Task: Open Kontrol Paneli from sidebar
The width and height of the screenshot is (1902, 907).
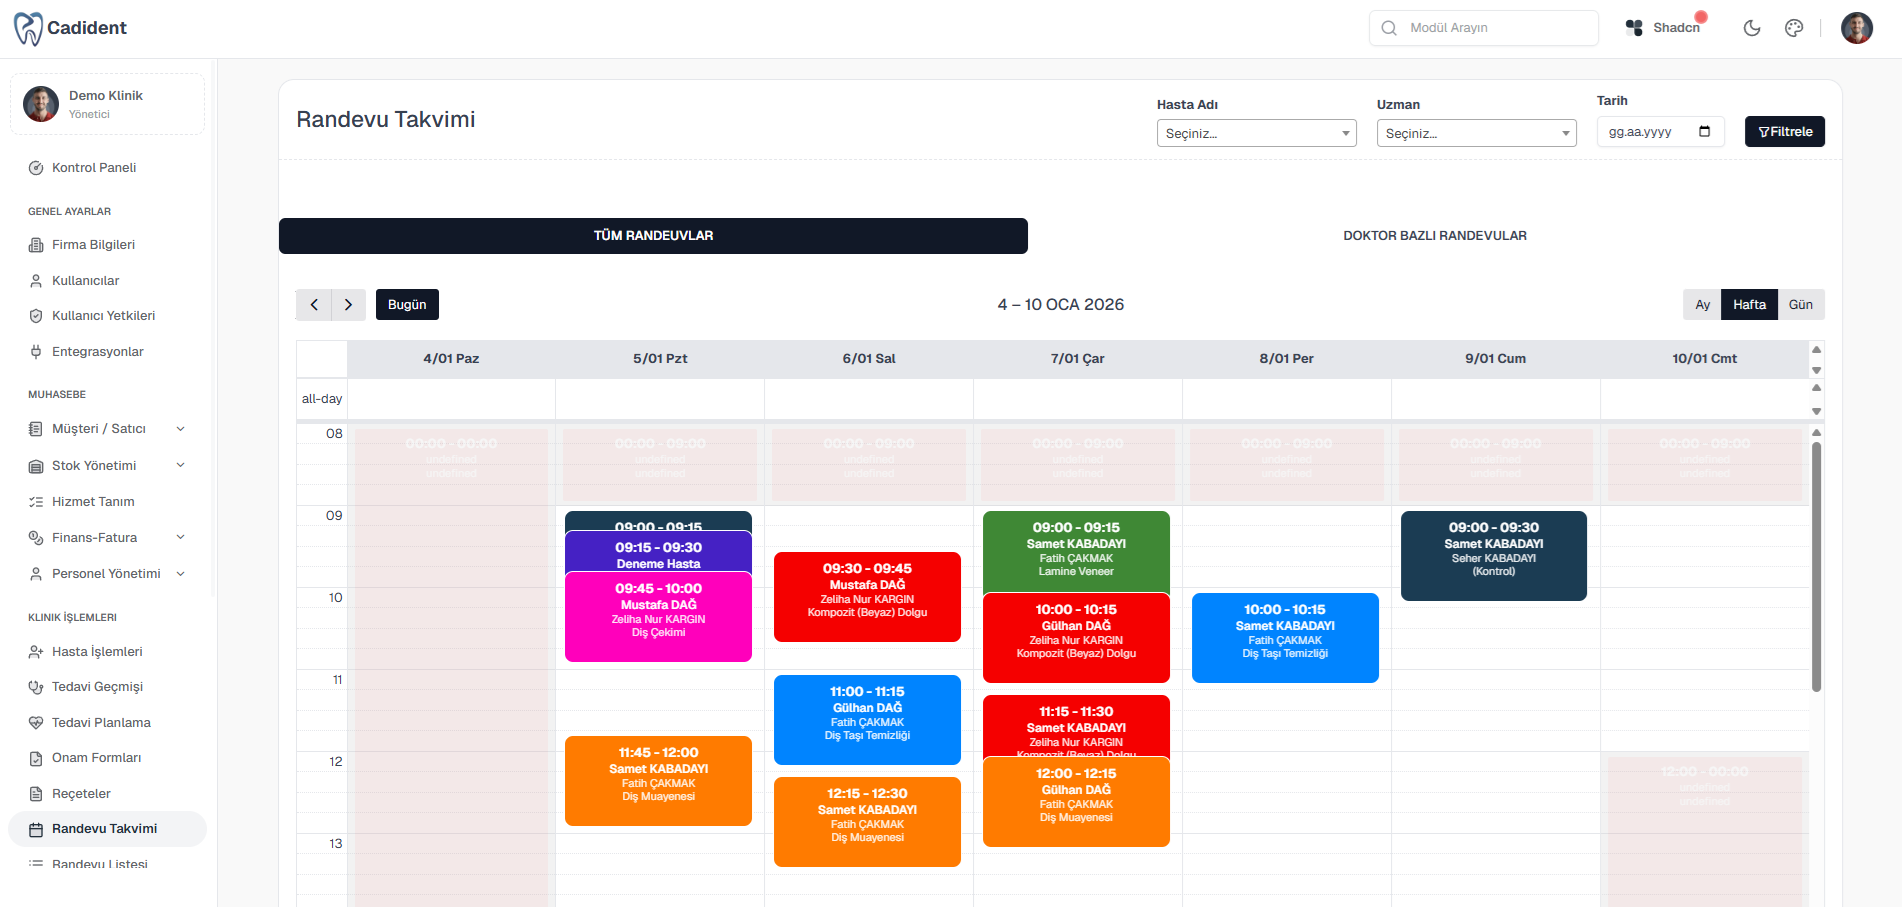Action: click(94, 168)
